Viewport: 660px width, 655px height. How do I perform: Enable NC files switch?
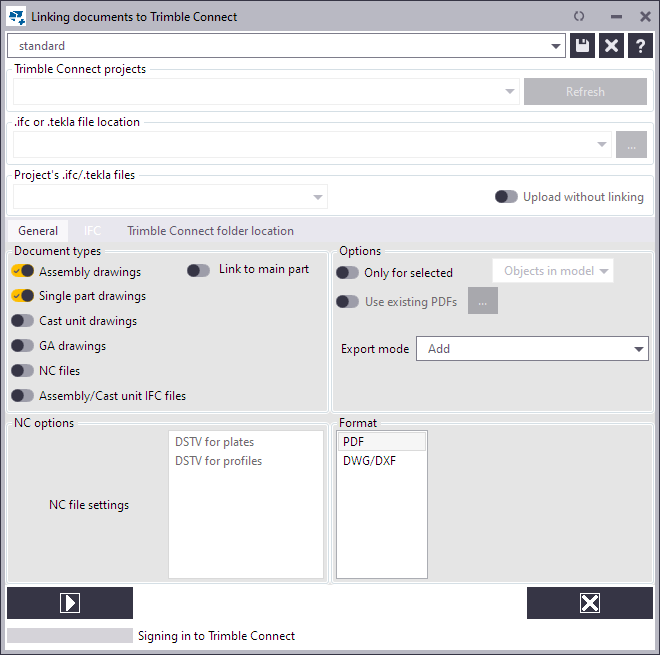(23, 370)
